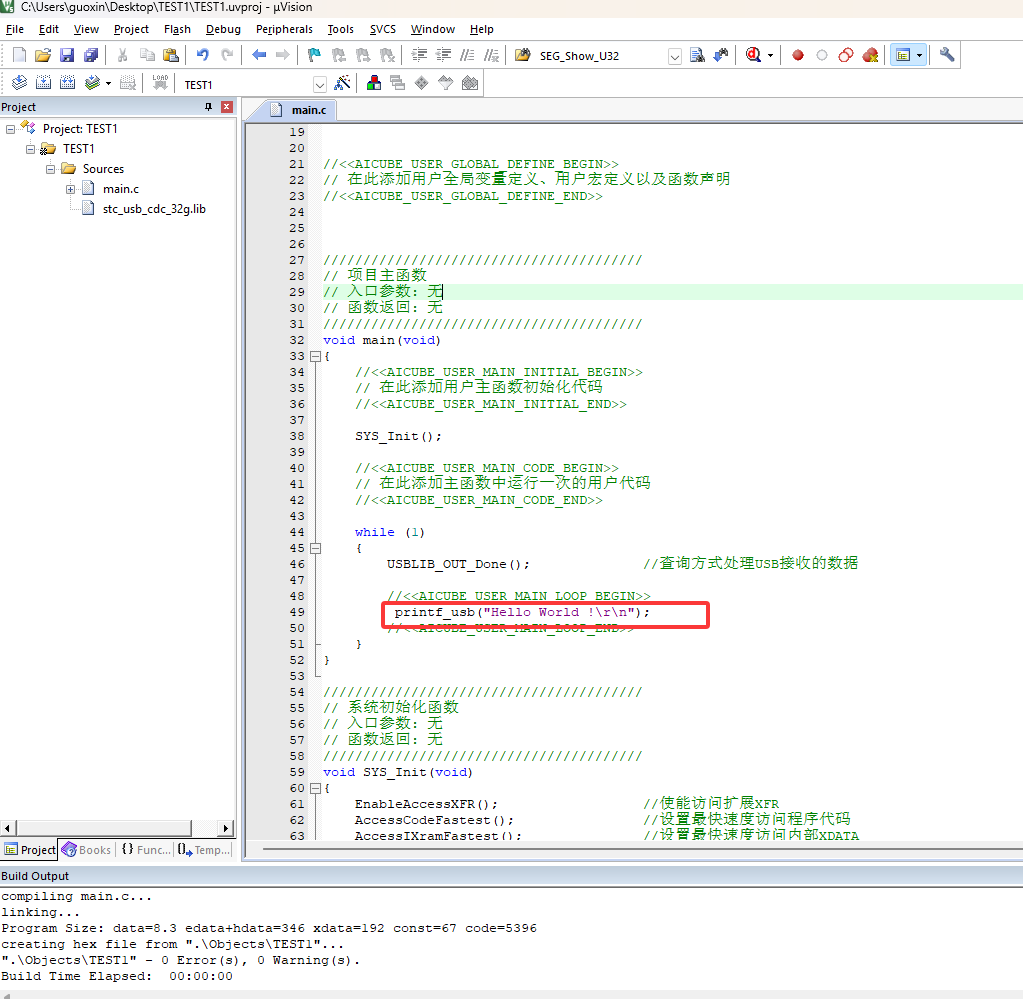Open the Peripherals menu
The image size is (1023, 999).
click(284, 29)
